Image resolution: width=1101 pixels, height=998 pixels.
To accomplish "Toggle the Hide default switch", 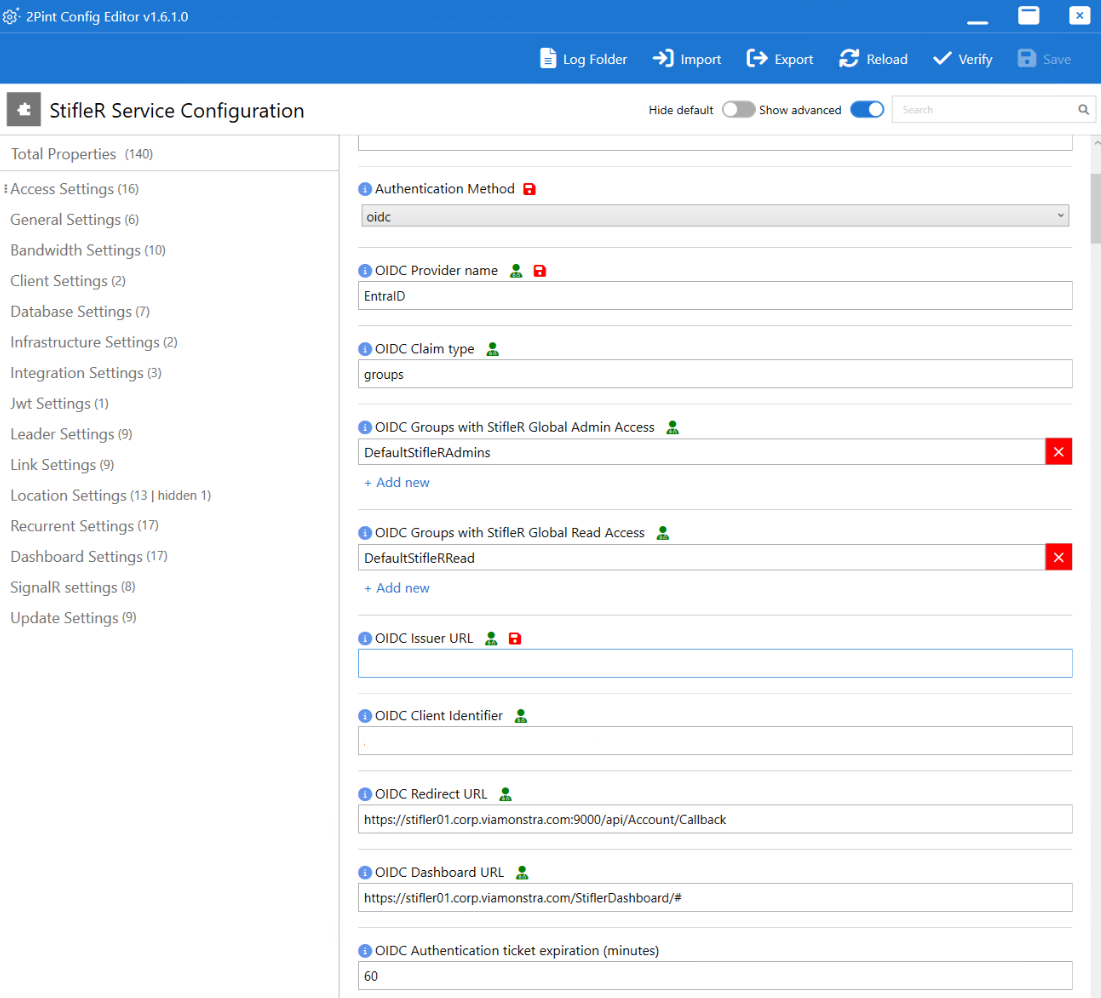I will (x=738, y=110).
